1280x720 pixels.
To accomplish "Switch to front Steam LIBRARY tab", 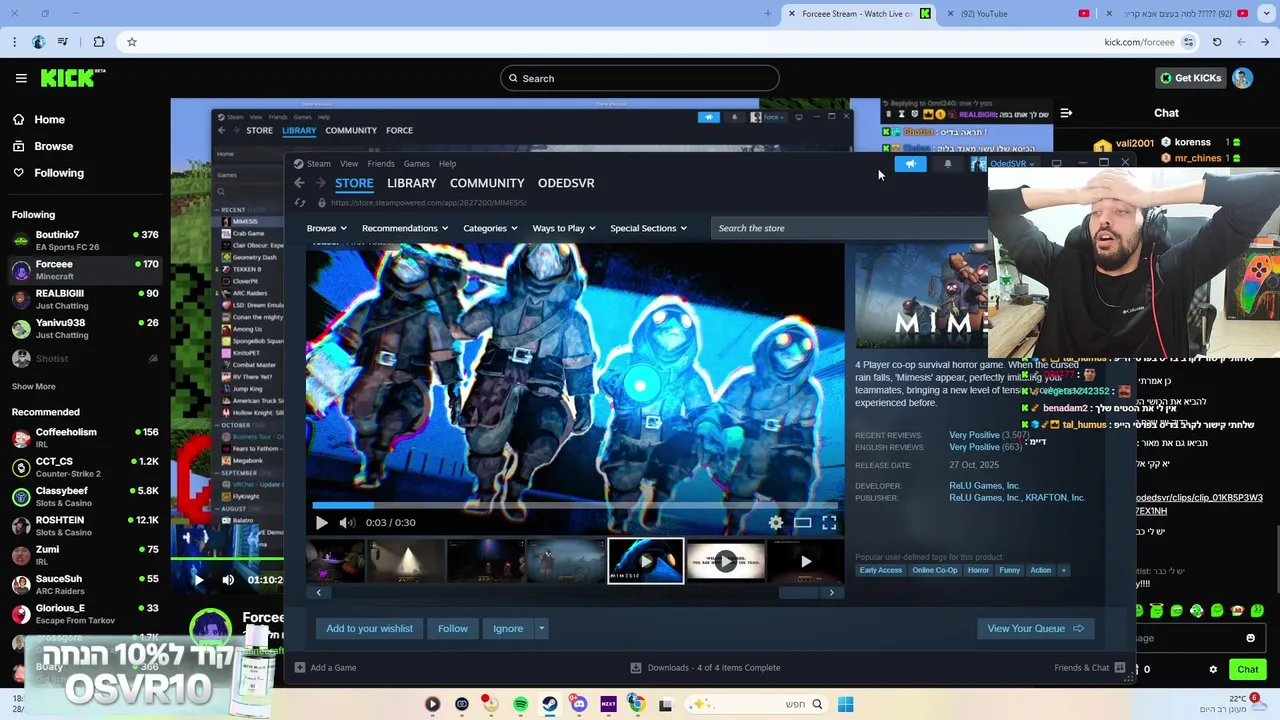I will pos(412,183).
